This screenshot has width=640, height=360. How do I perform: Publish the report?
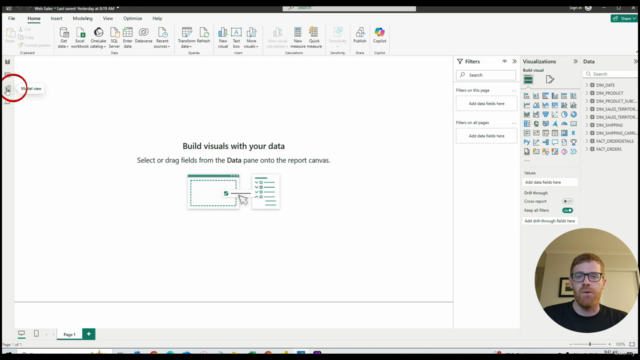(360, 36)
